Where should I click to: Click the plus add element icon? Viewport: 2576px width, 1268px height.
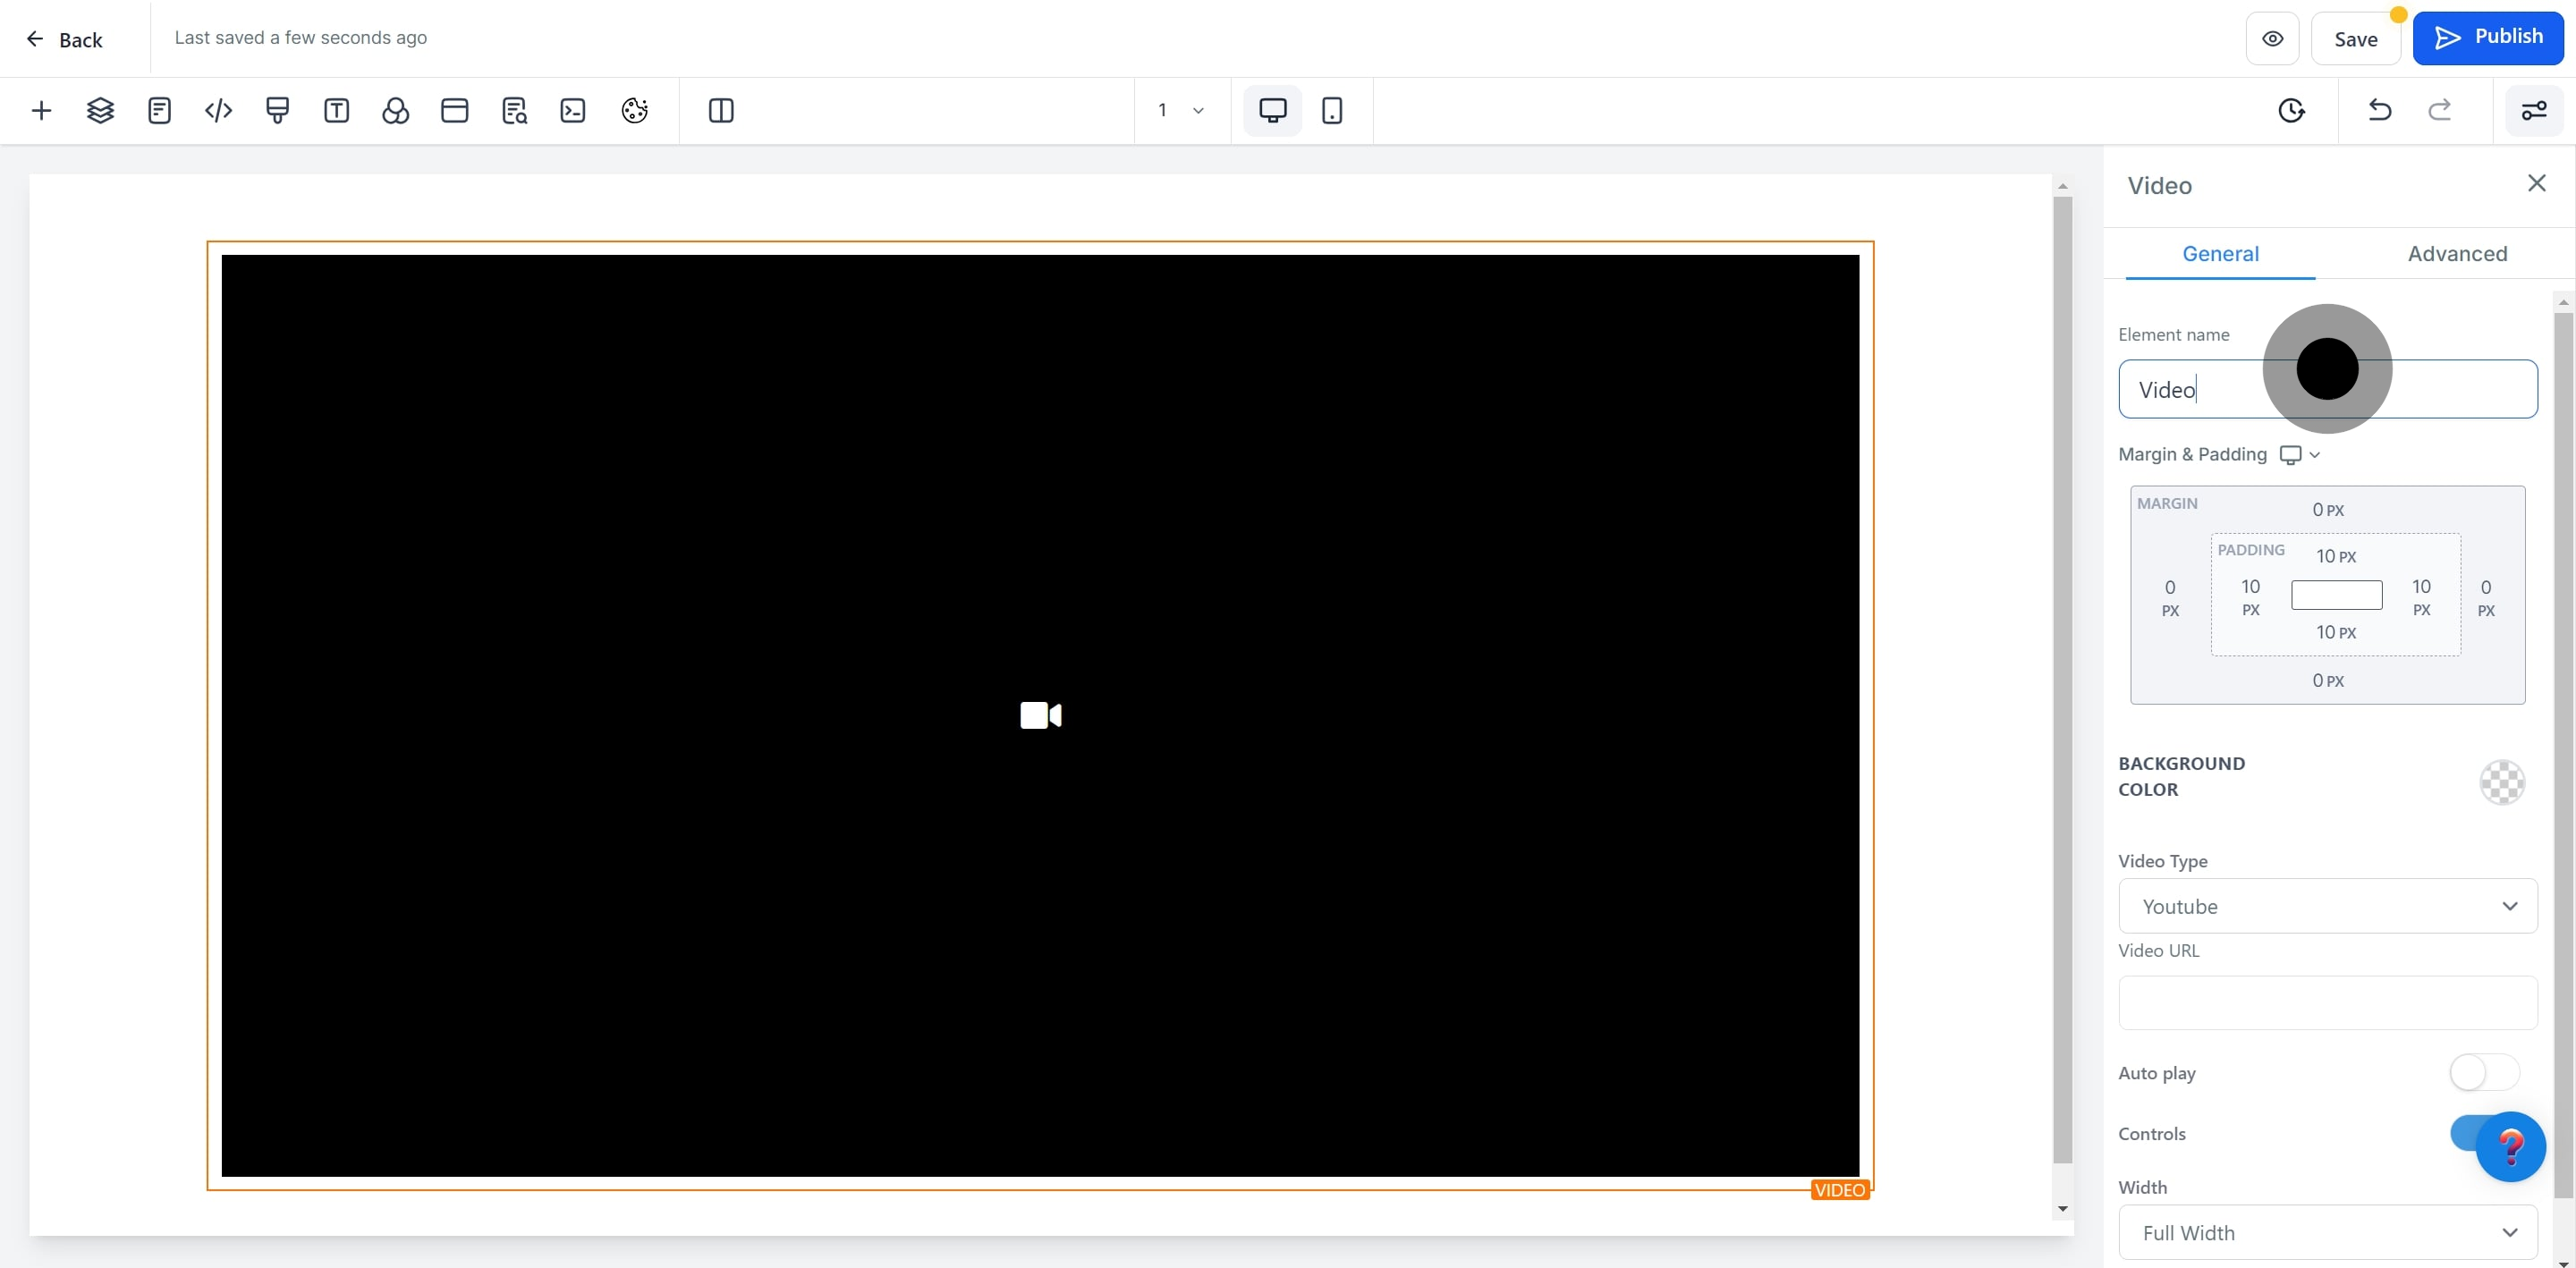click(x=41, y=110)
